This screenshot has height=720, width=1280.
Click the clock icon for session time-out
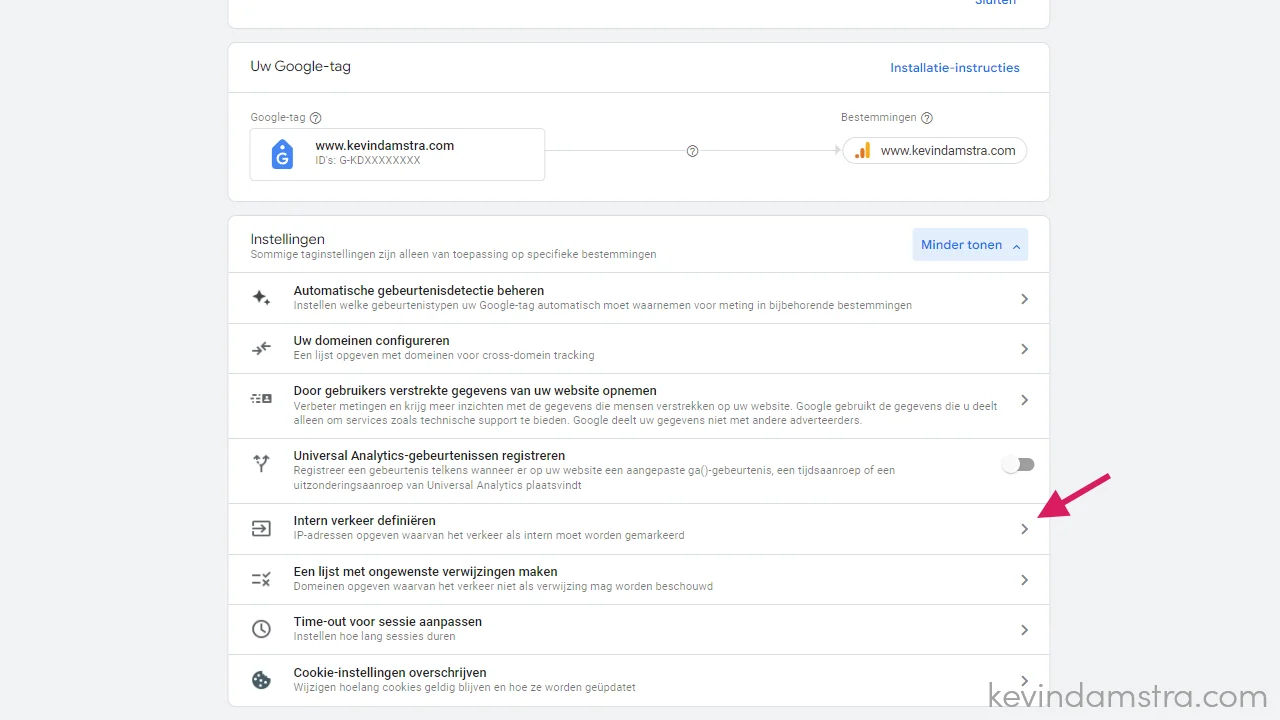[x=261, y=629]
